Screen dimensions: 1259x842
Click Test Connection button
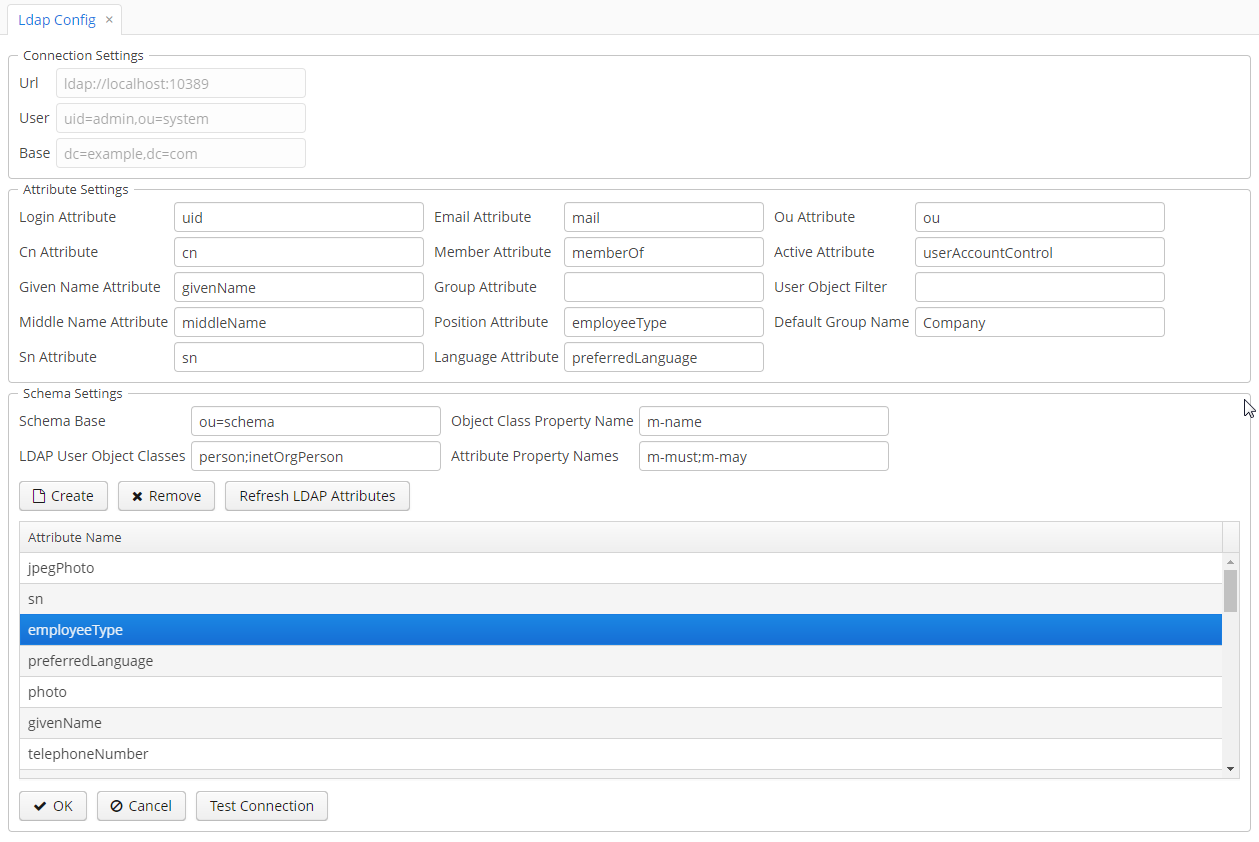tap(262, 806)
